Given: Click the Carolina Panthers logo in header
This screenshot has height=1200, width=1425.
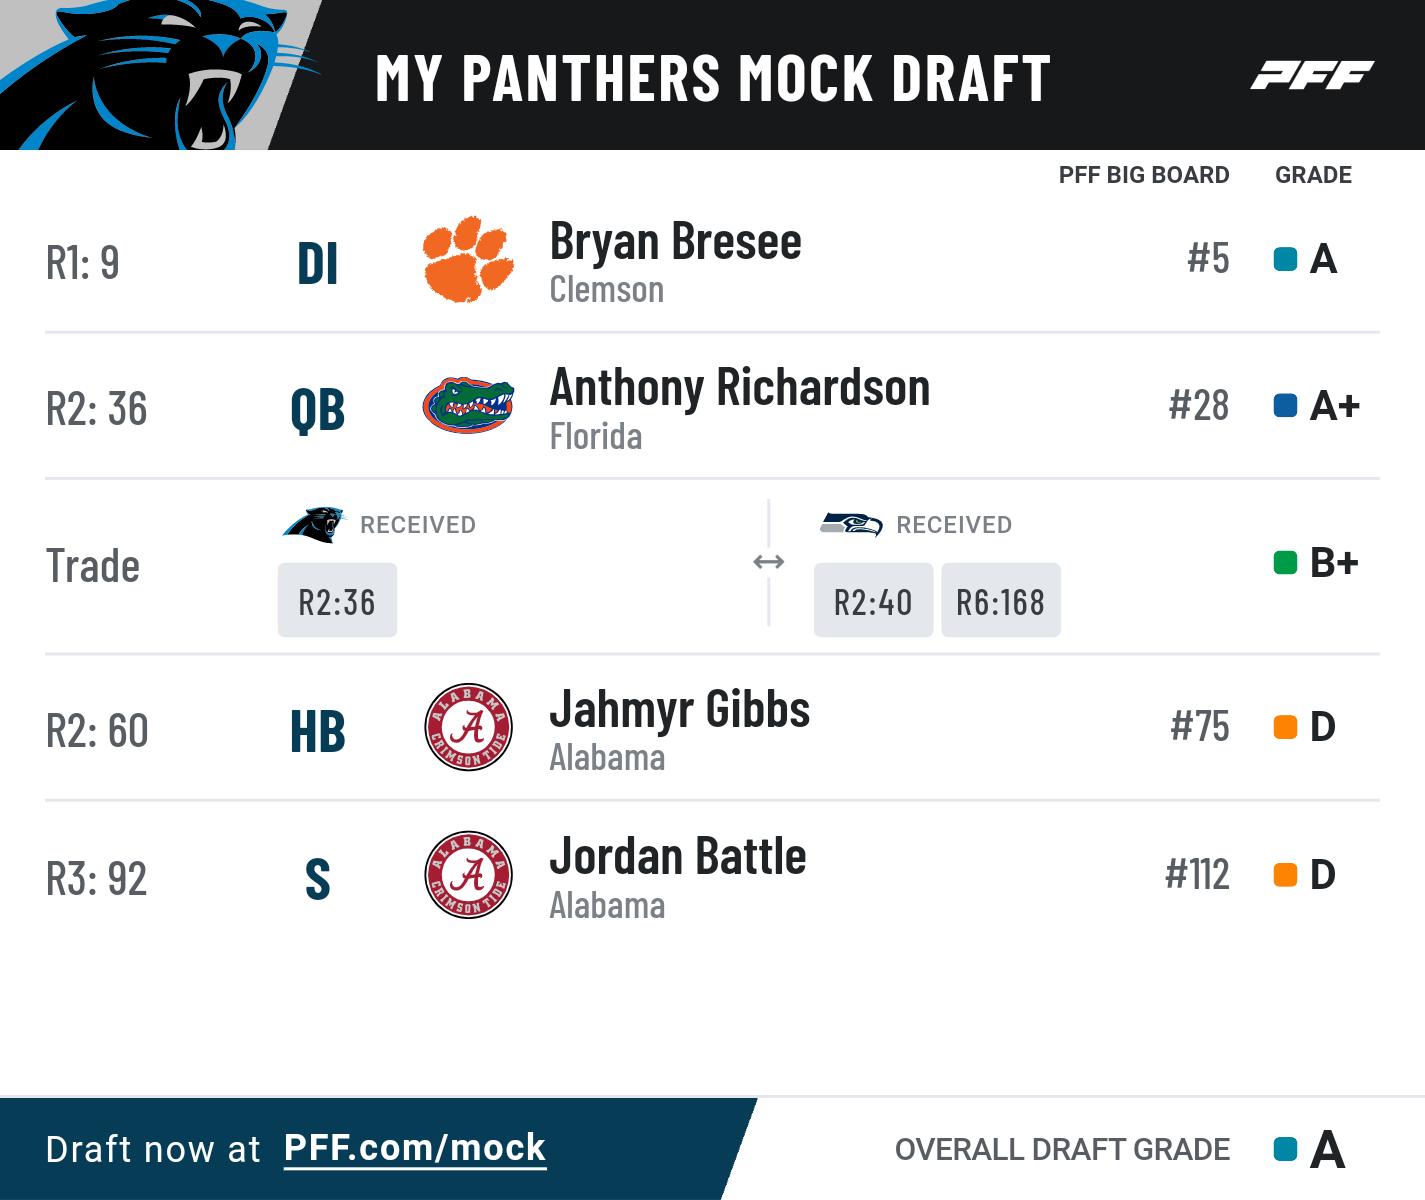Looking at the screenshot, I should click(x=160, y=75).
